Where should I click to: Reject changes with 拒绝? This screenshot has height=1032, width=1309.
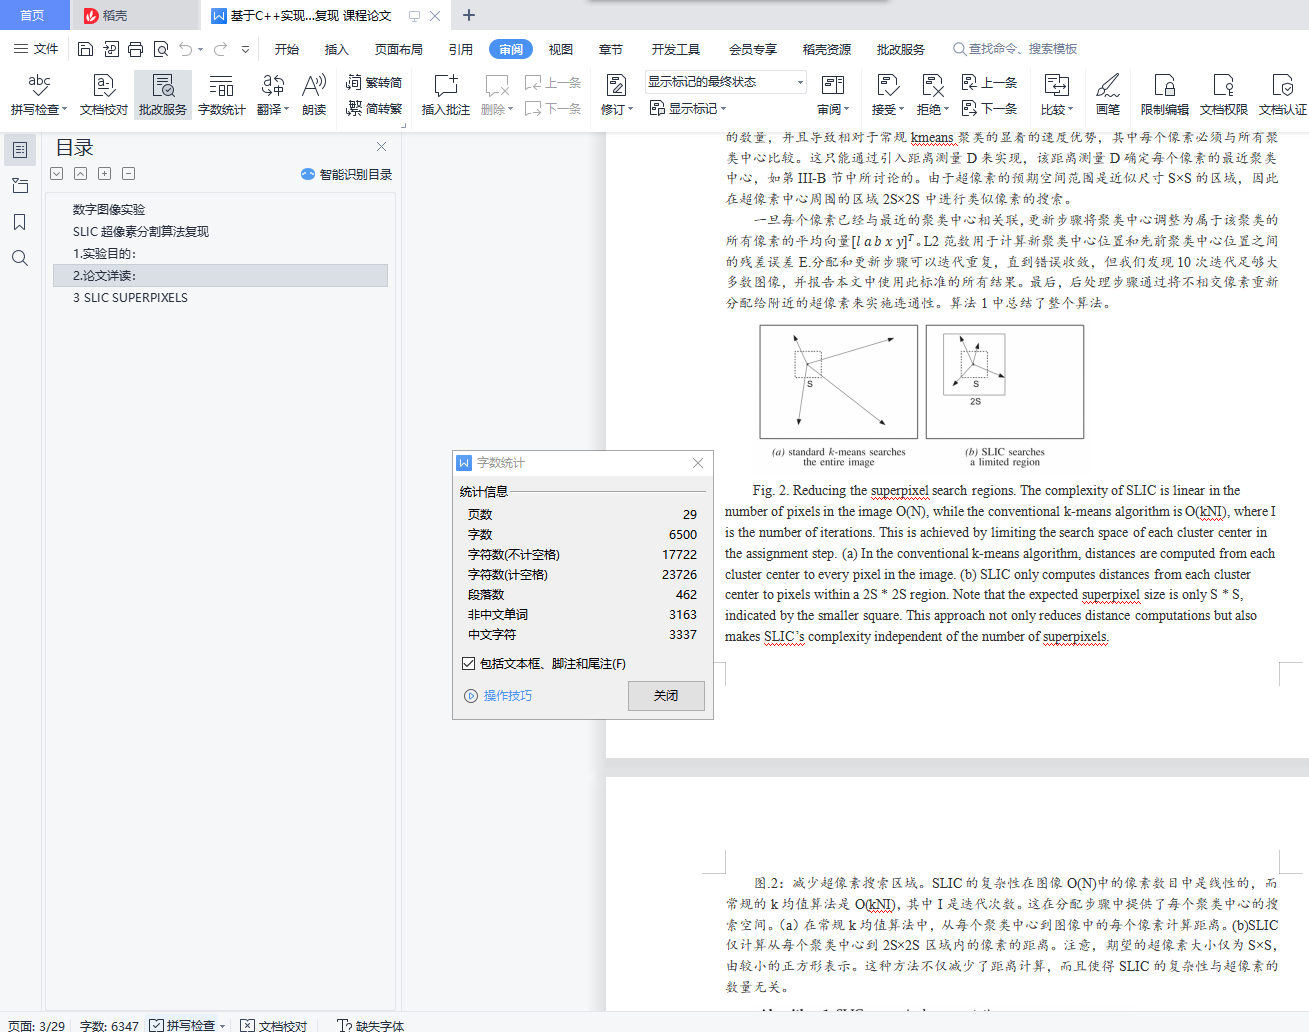point(933,95)
